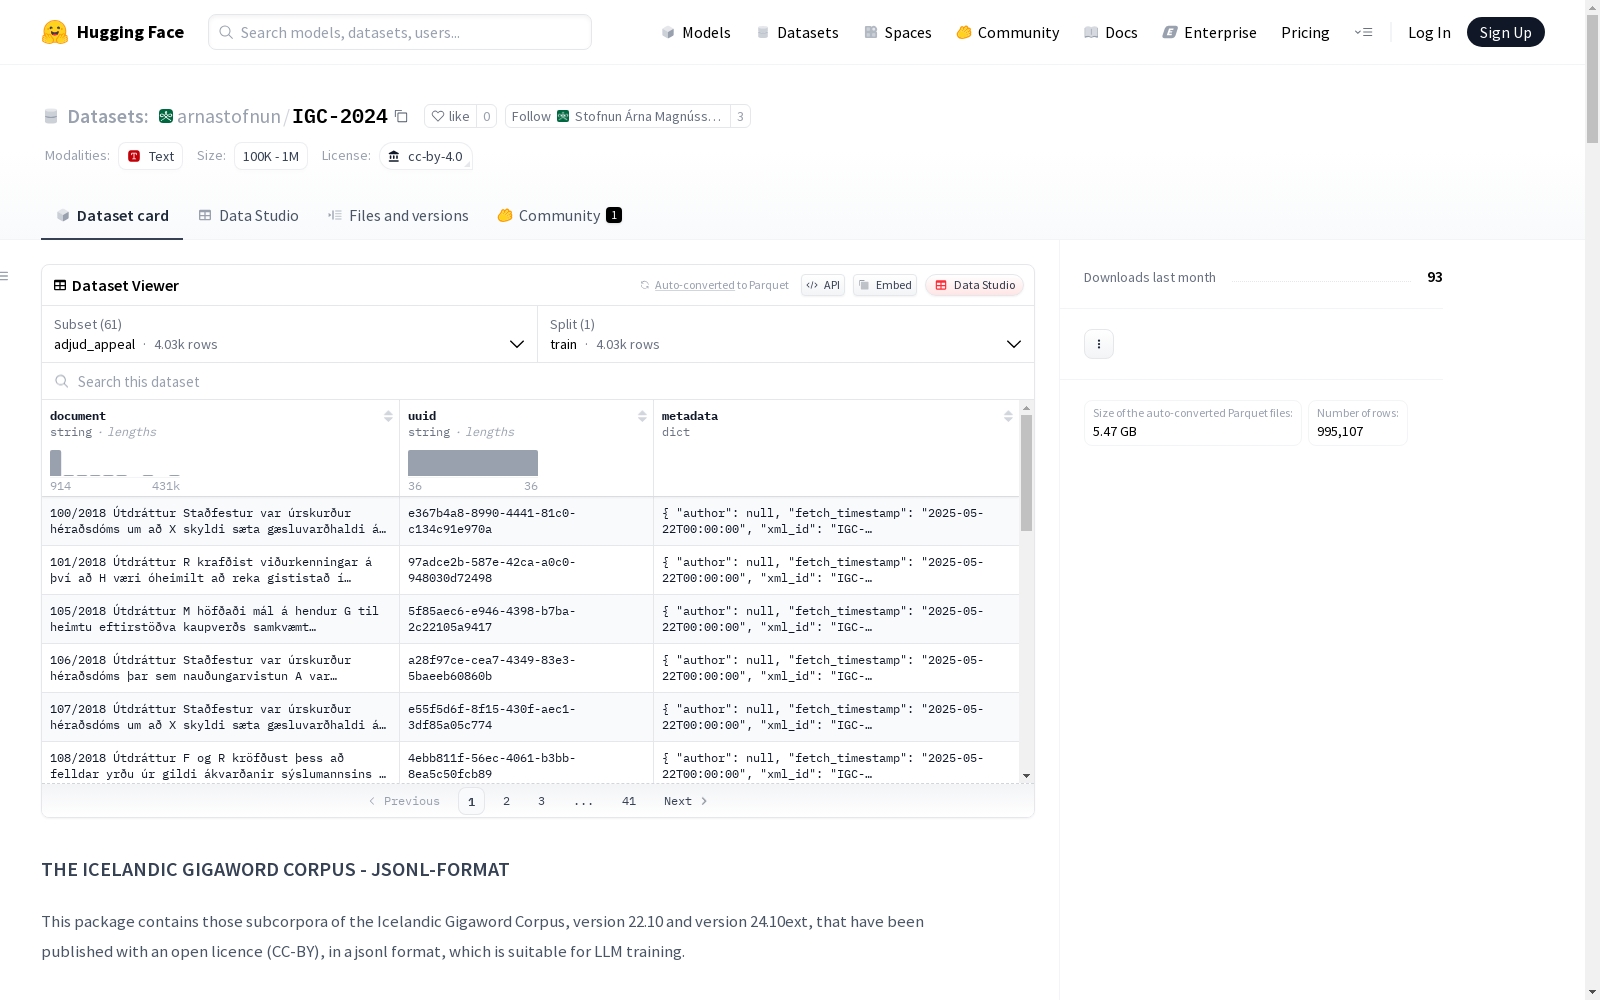1600x1000 pixels.
Task: Click the table vertical scrollbar thumb
Action: [x=1026, y=473]
